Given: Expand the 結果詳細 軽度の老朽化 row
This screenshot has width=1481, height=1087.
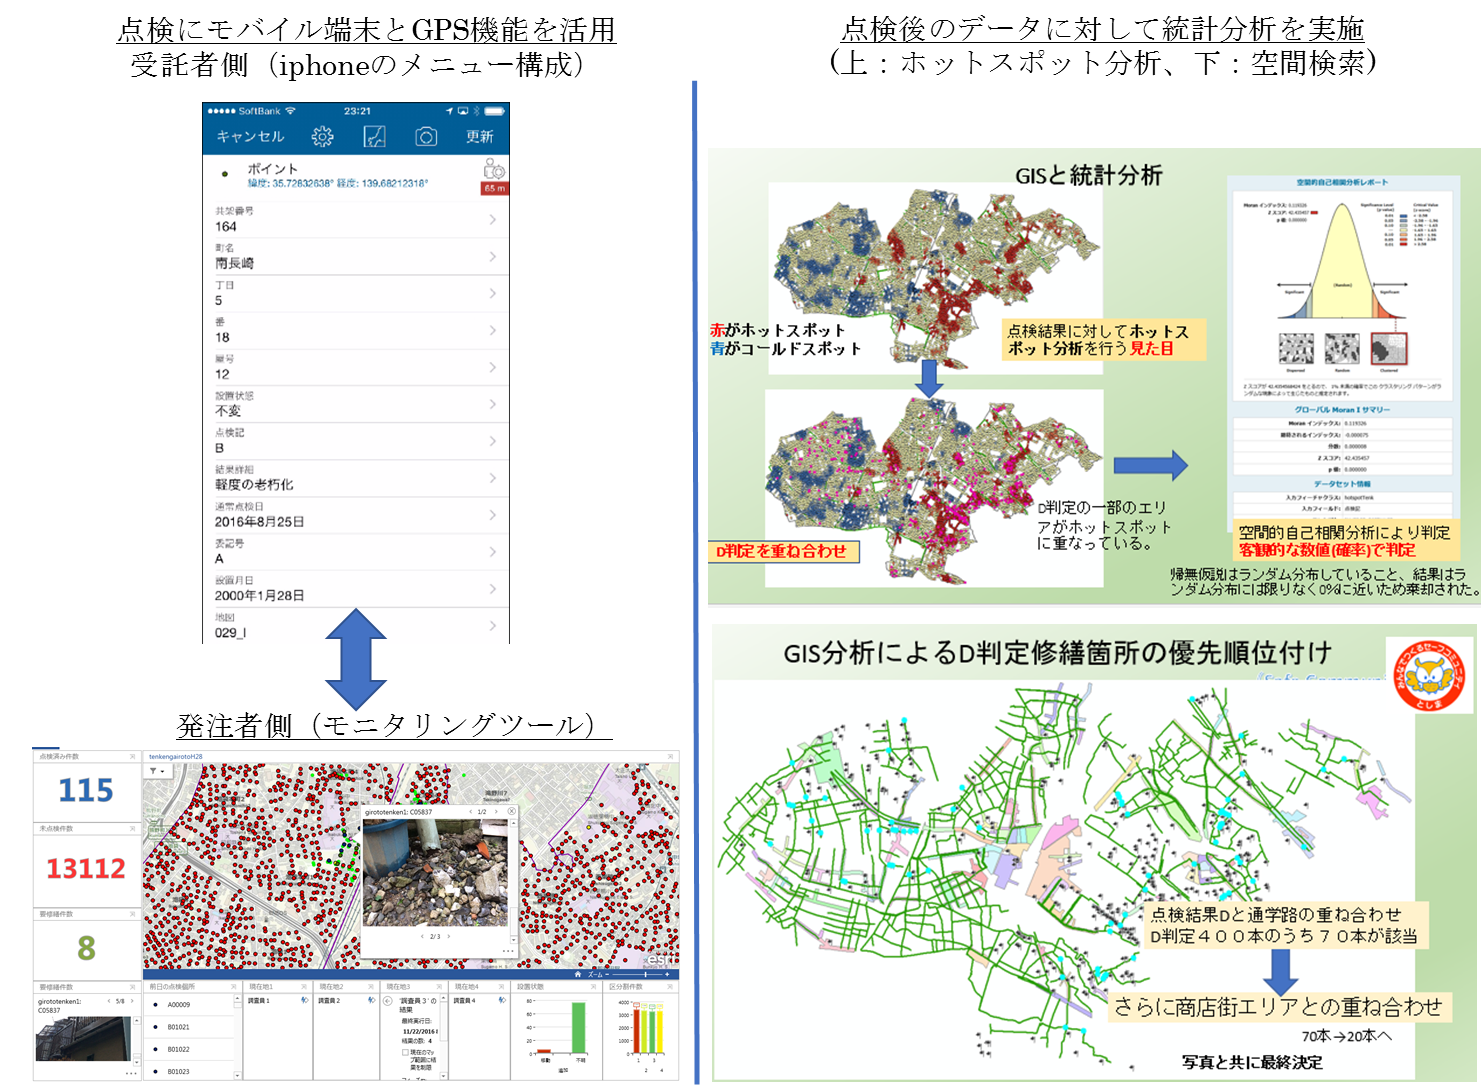Looking at the screenshot, I should click(492, 478).
